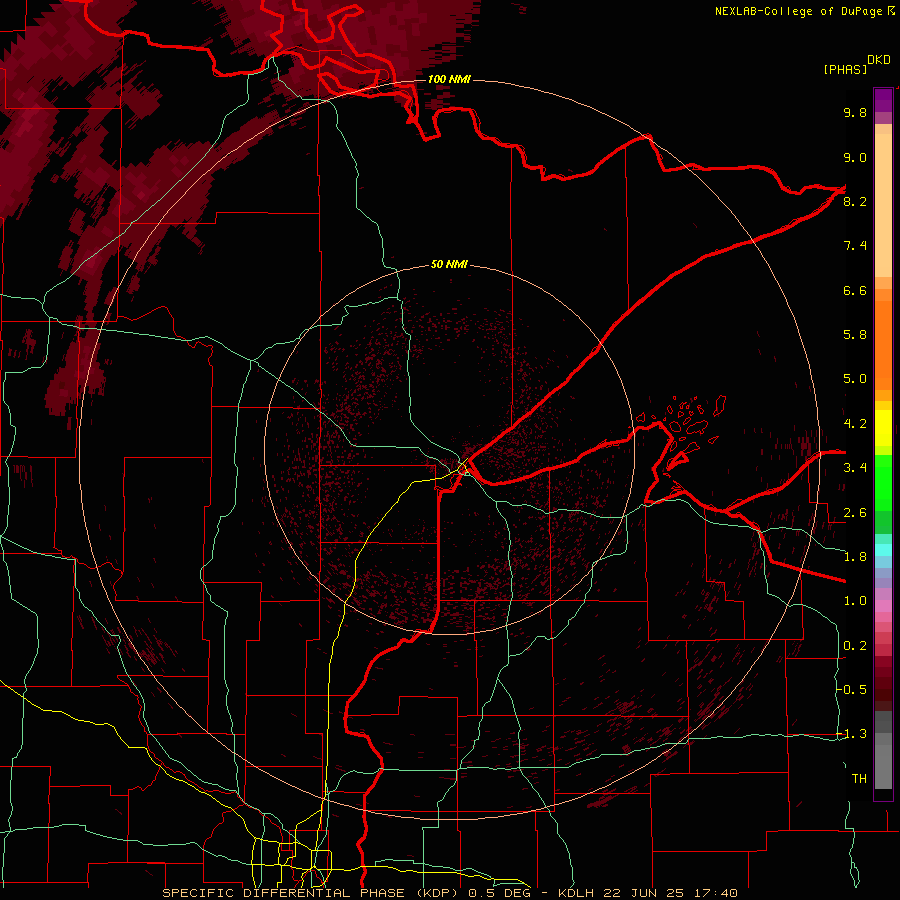Click the dark orange segment of color bar
900x900 pixels.
[883, 345]
